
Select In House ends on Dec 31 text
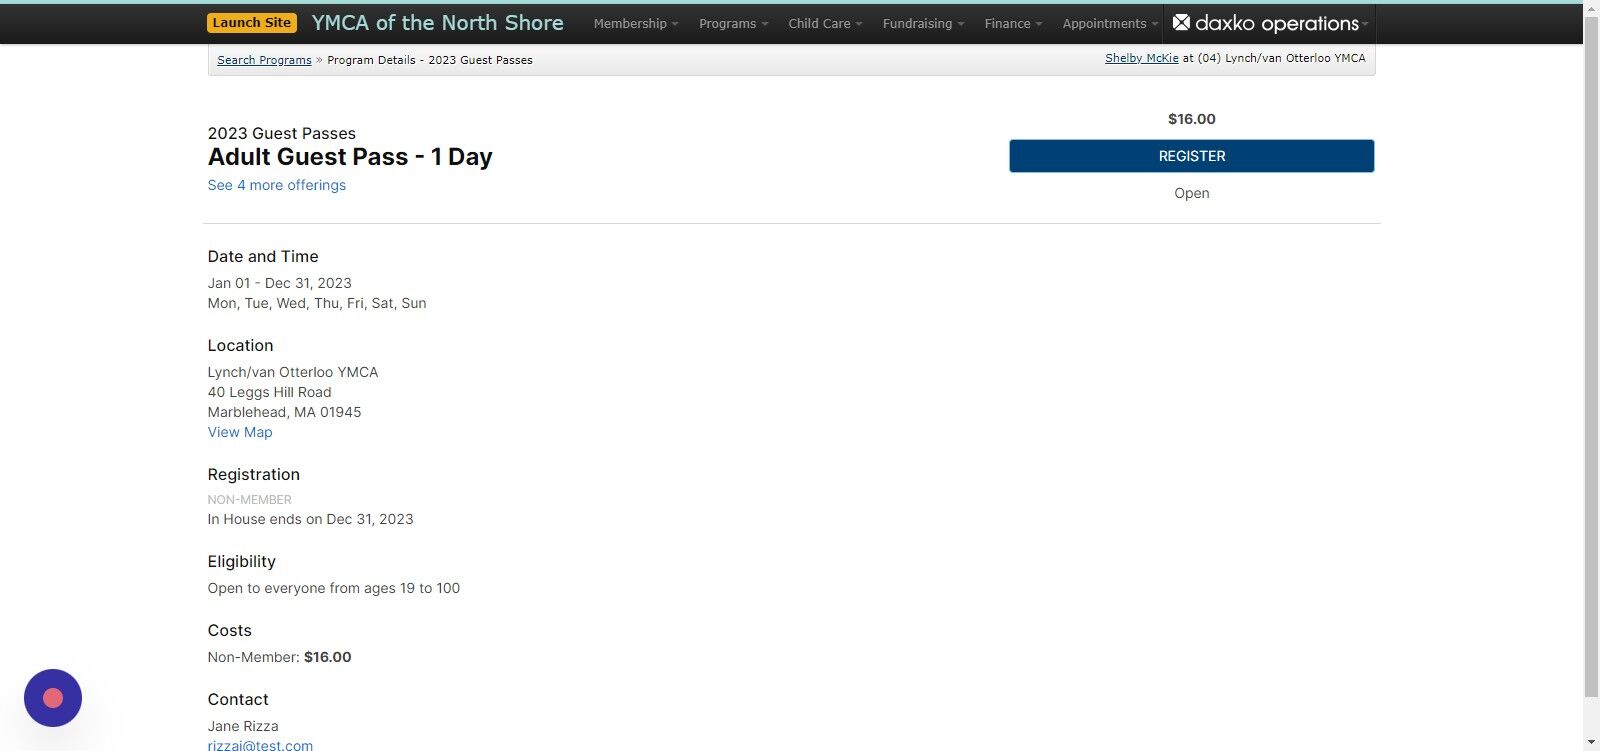tap(311, 519)
